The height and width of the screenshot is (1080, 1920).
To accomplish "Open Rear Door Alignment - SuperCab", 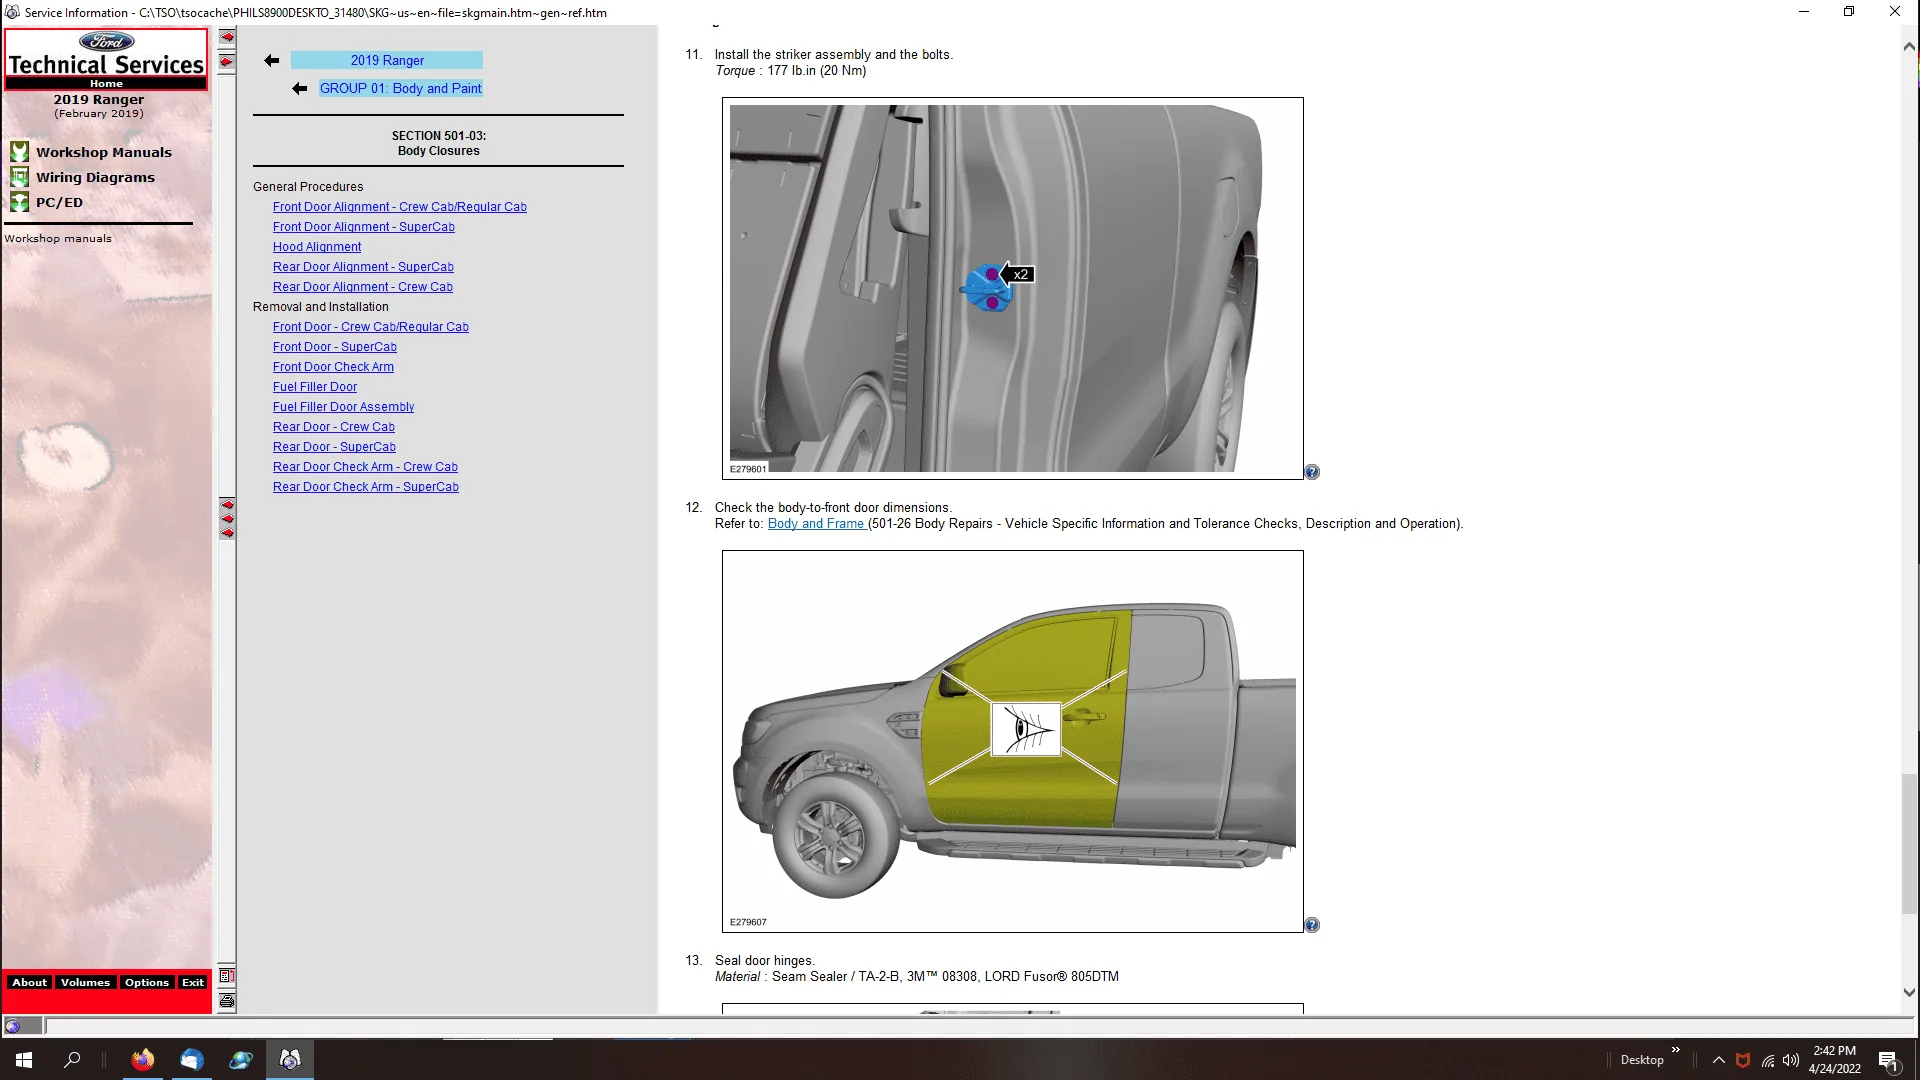I will click(x=363, y=267).
